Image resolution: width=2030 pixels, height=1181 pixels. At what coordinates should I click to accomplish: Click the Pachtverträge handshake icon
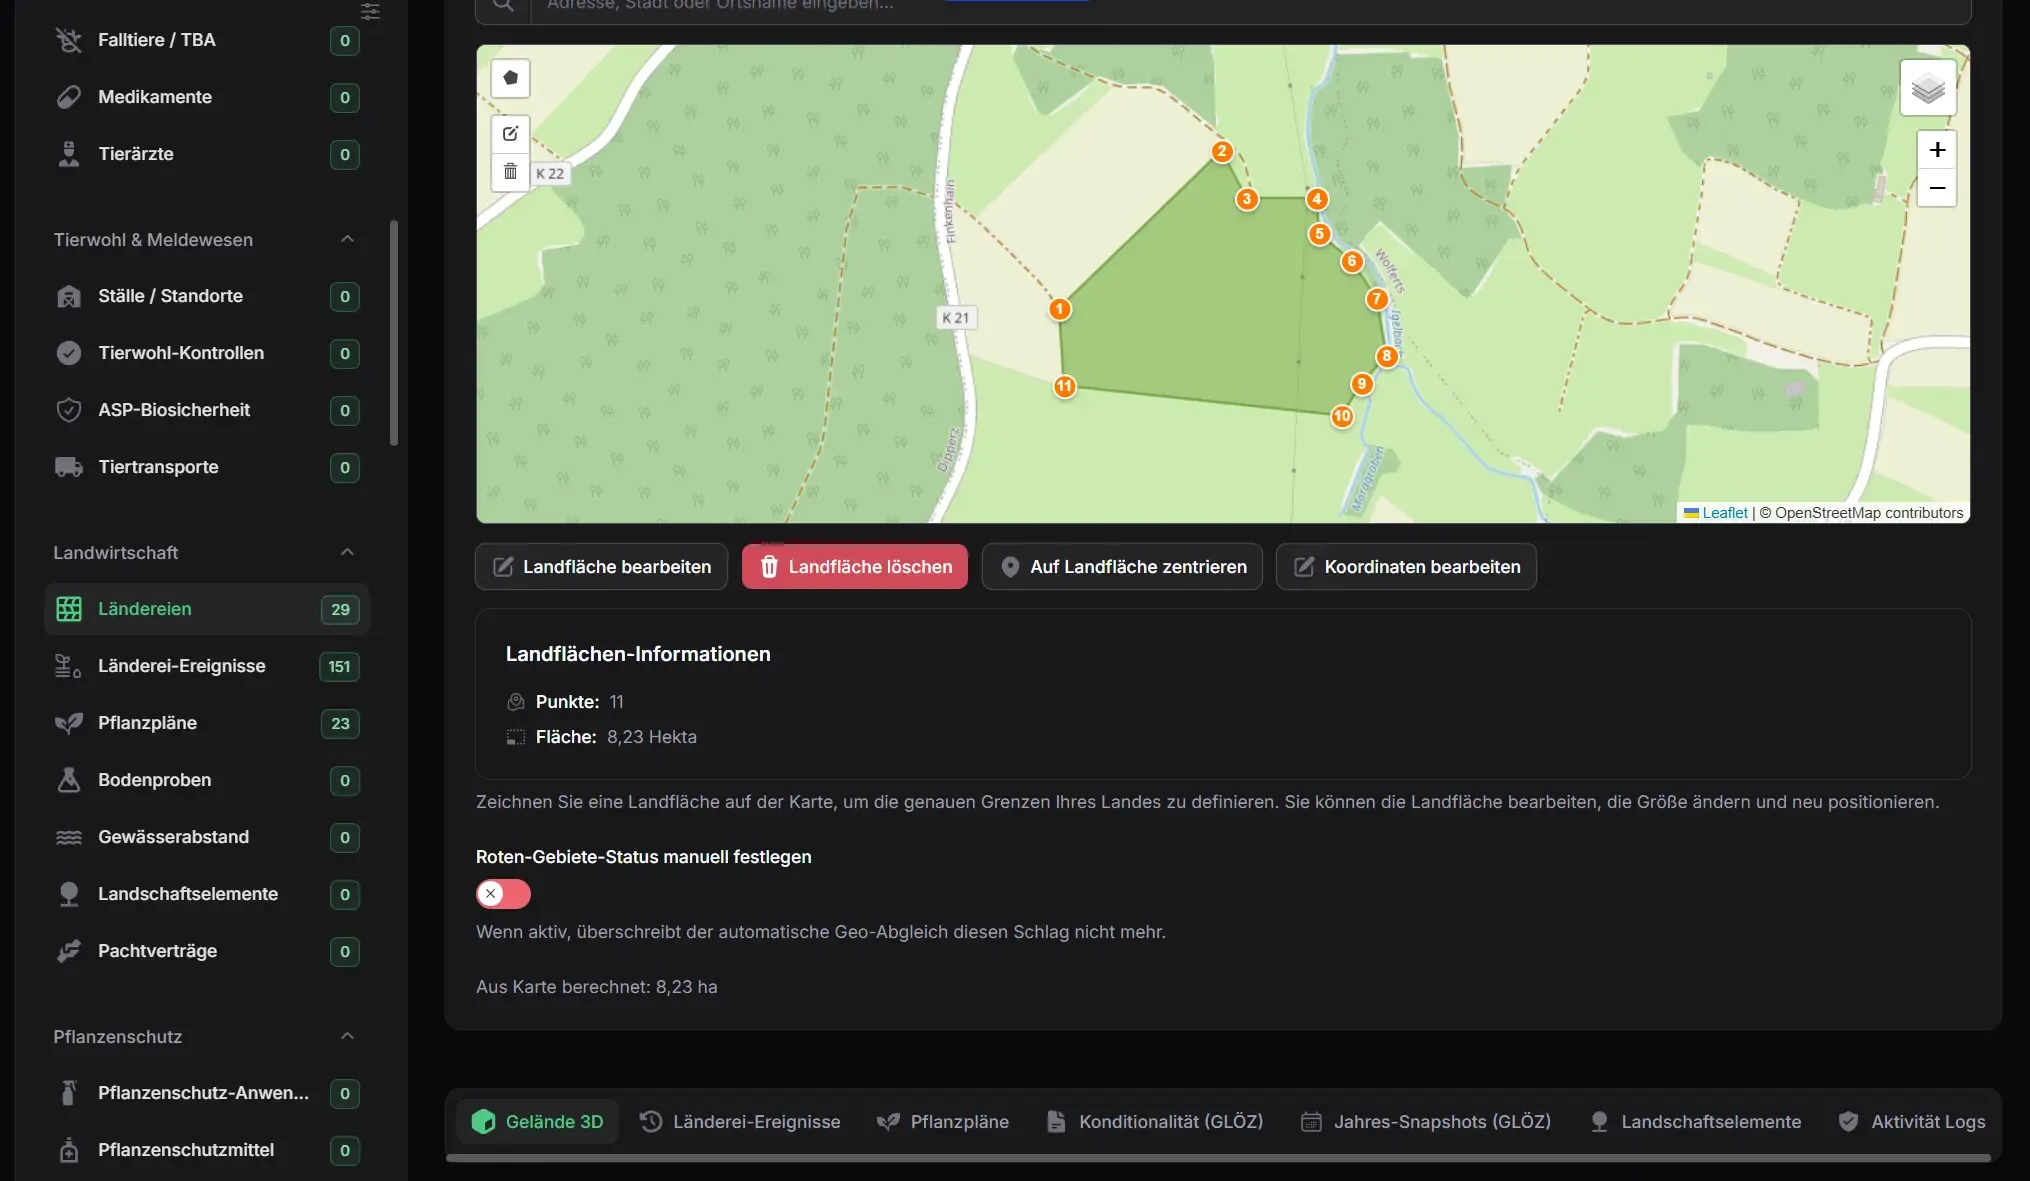pos(68,951)
